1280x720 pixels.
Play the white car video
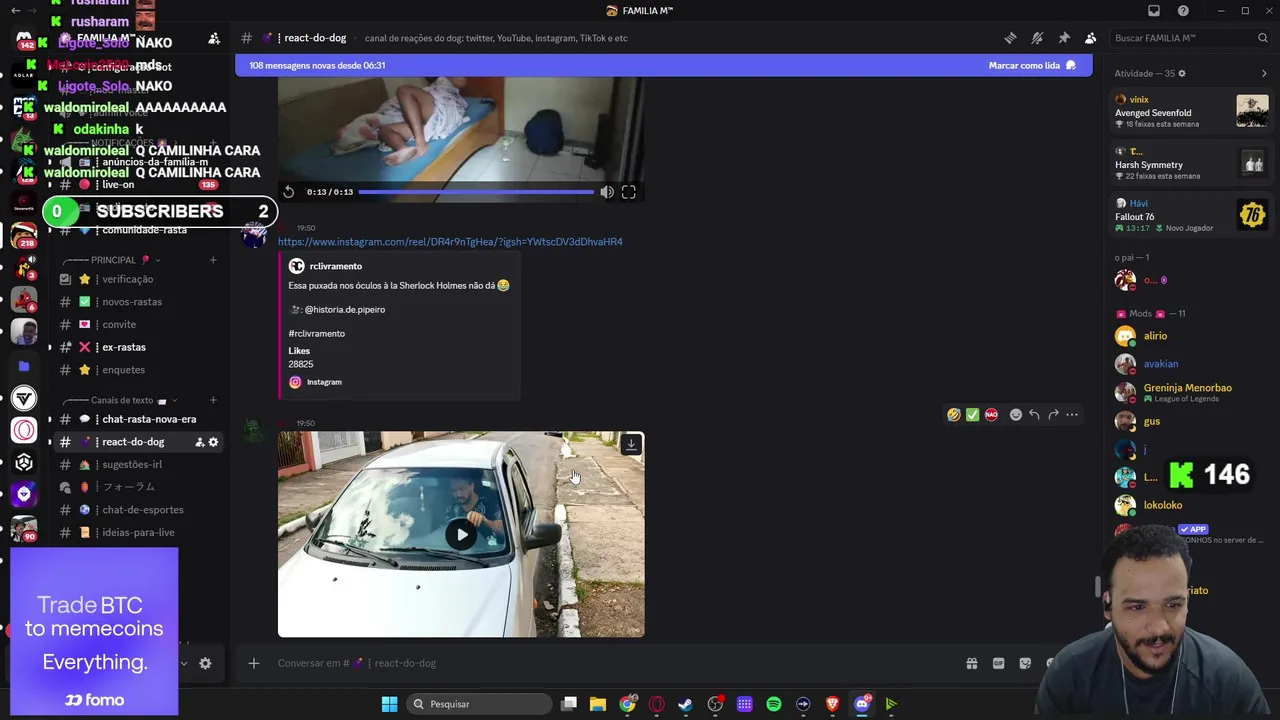(461, 534)
